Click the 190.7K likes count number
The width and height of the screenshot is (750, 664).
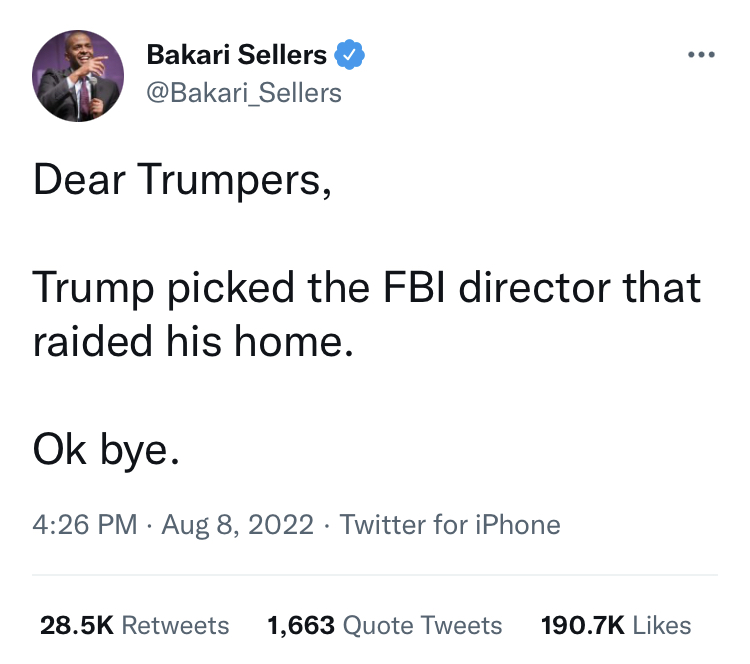coord(583,626)
